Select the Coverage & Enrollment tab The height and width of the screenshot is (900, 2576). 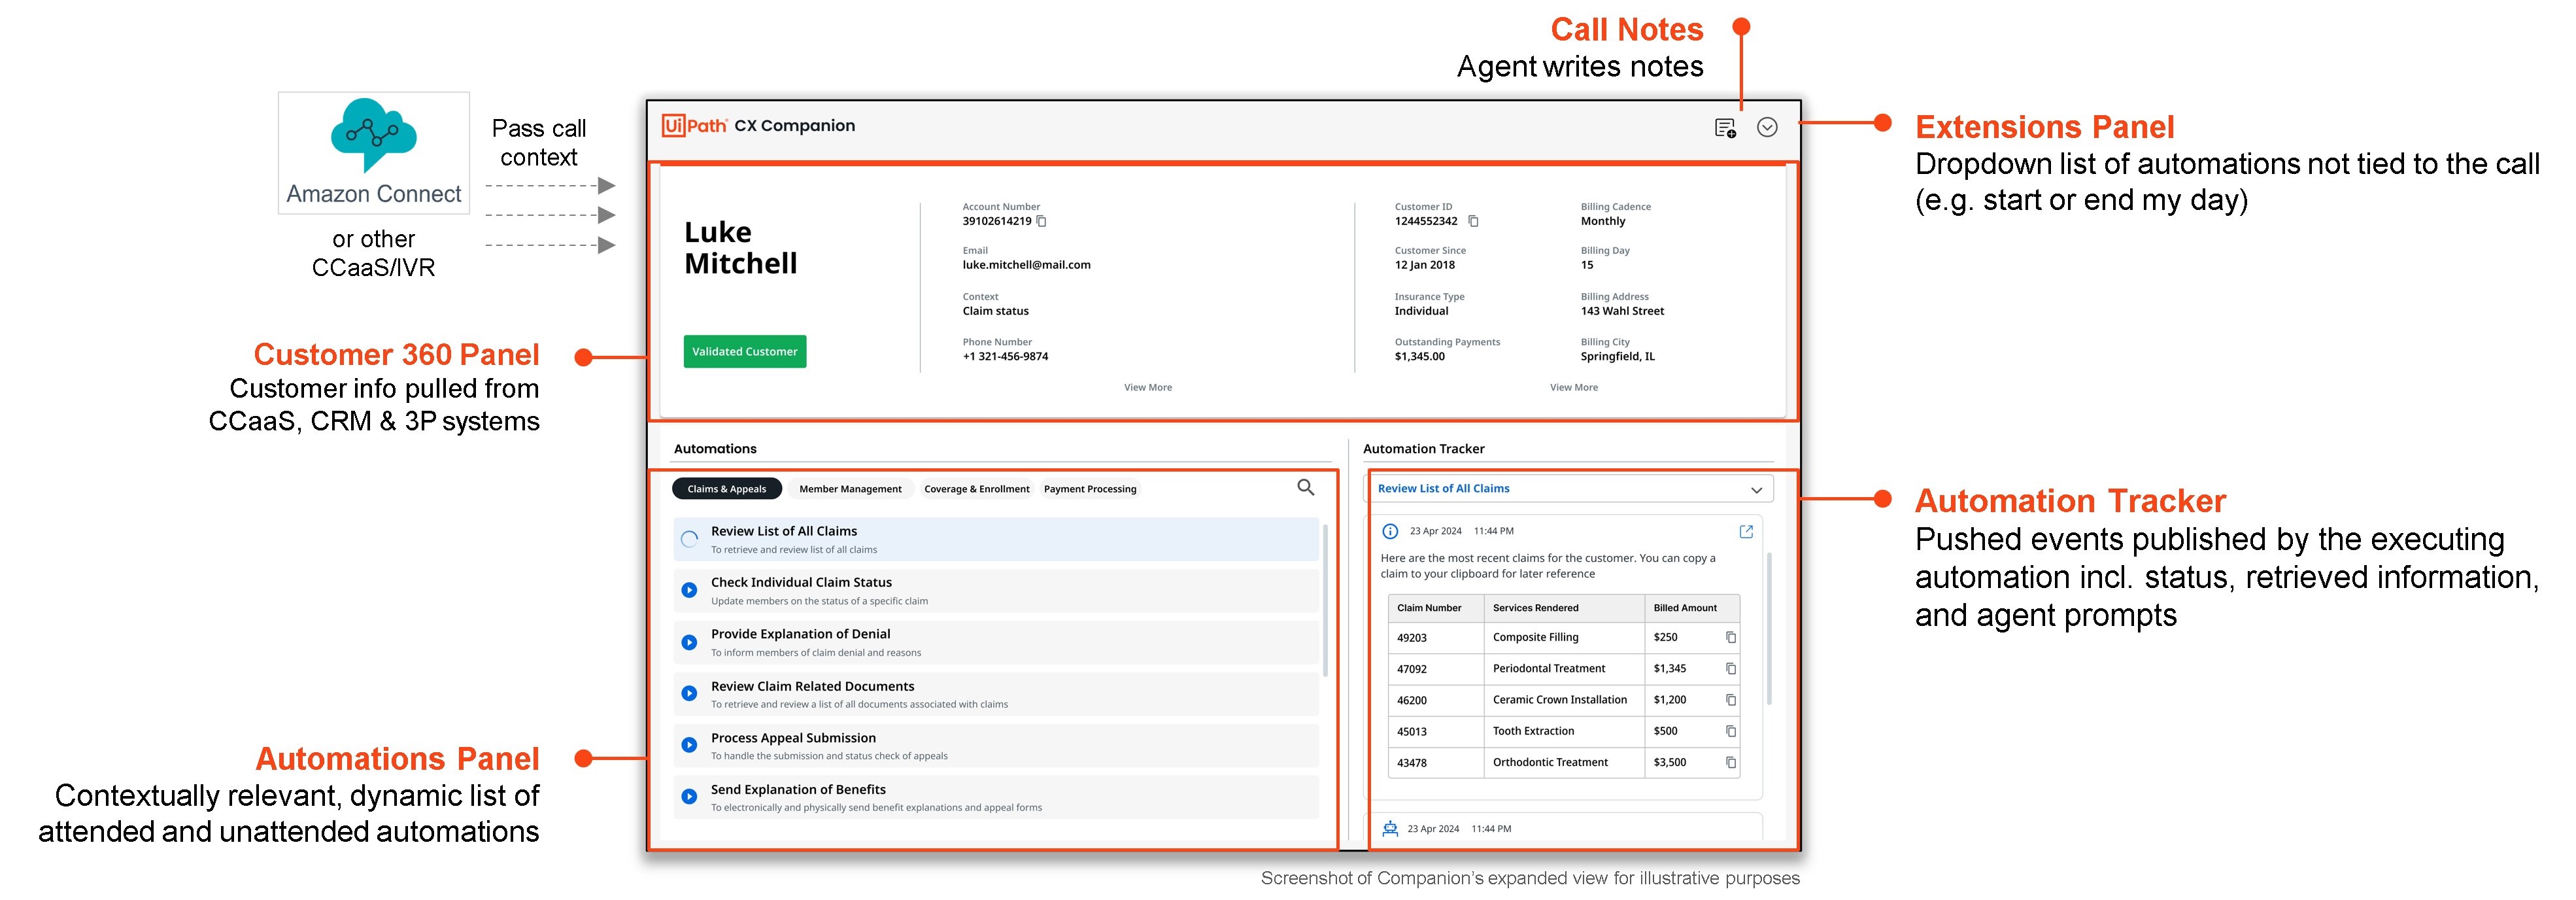pos(976,489)
